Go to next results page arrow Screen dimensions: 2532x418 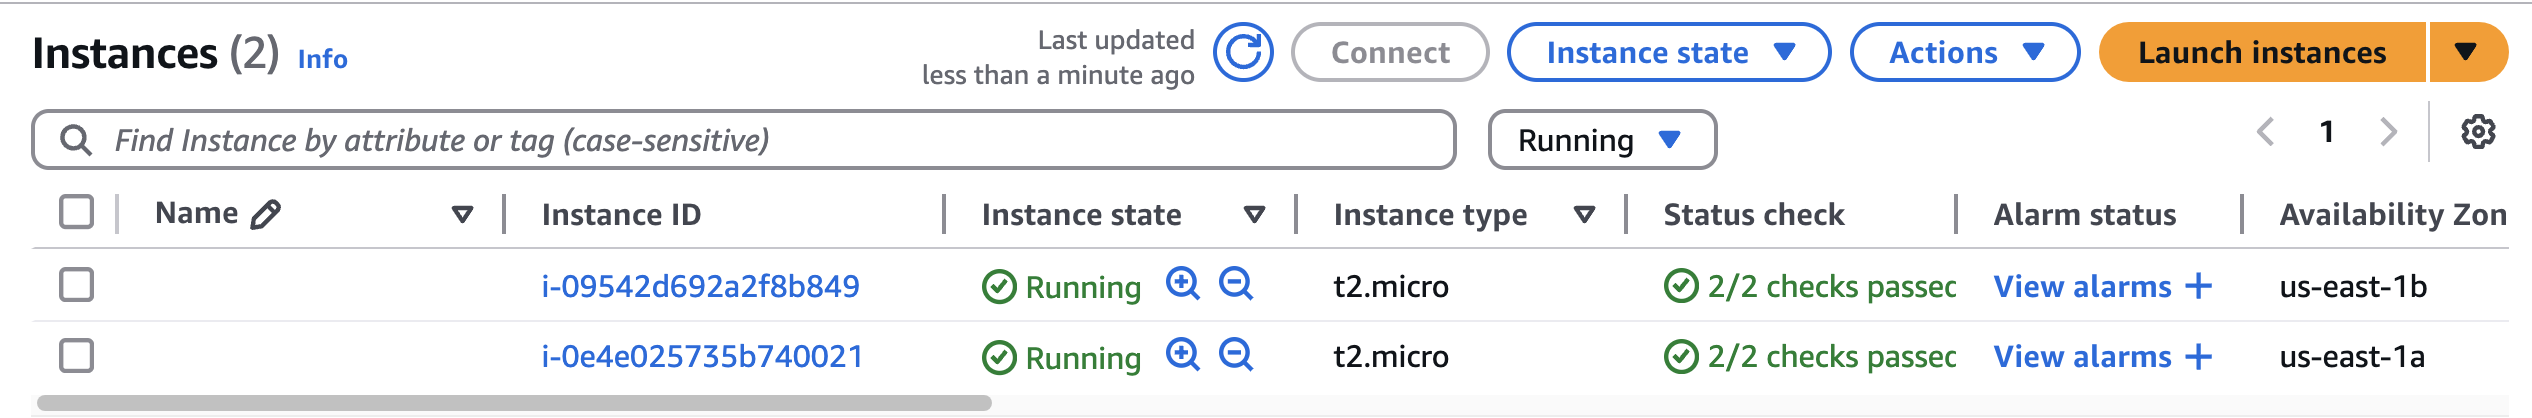pyautogui.click(x=2389, y=132)
